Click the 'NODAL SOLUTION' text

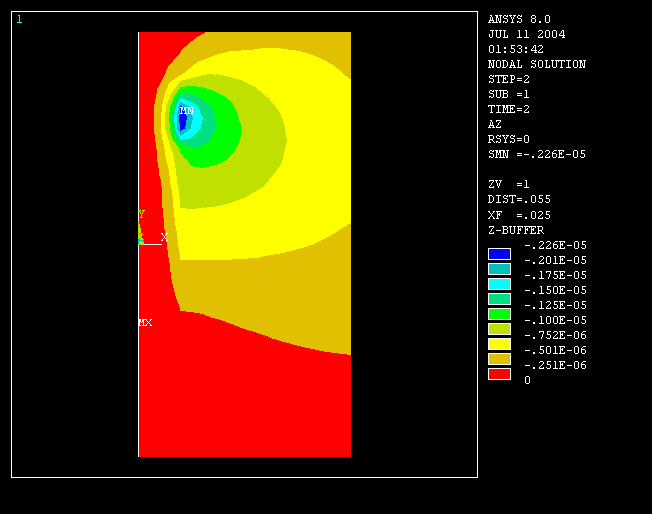[537, 64]
